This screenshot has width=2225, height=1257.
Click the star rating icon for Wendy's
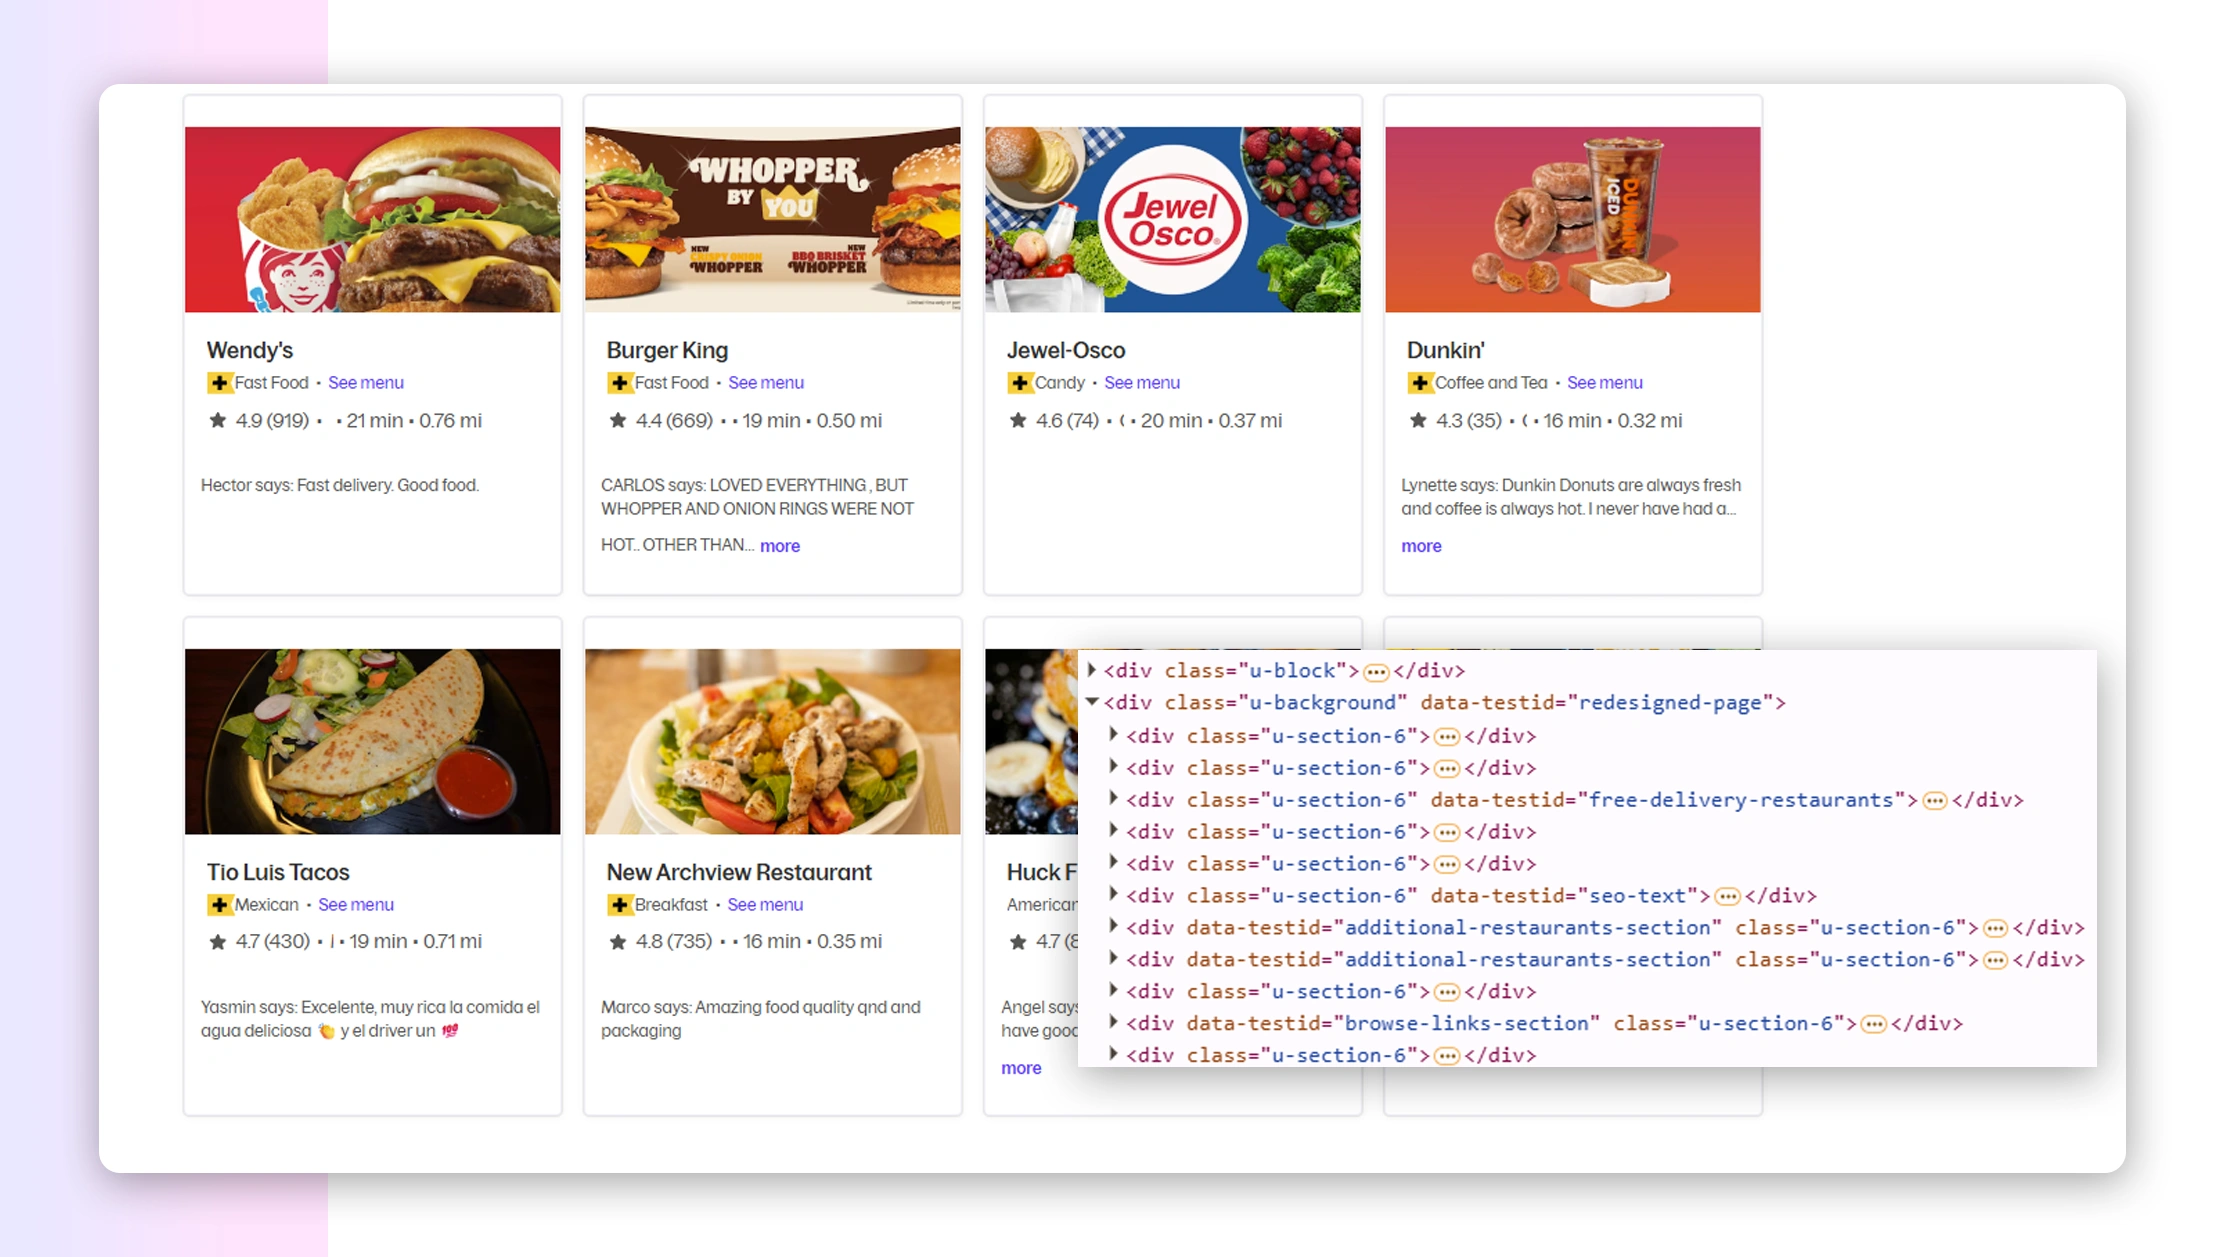217,421
